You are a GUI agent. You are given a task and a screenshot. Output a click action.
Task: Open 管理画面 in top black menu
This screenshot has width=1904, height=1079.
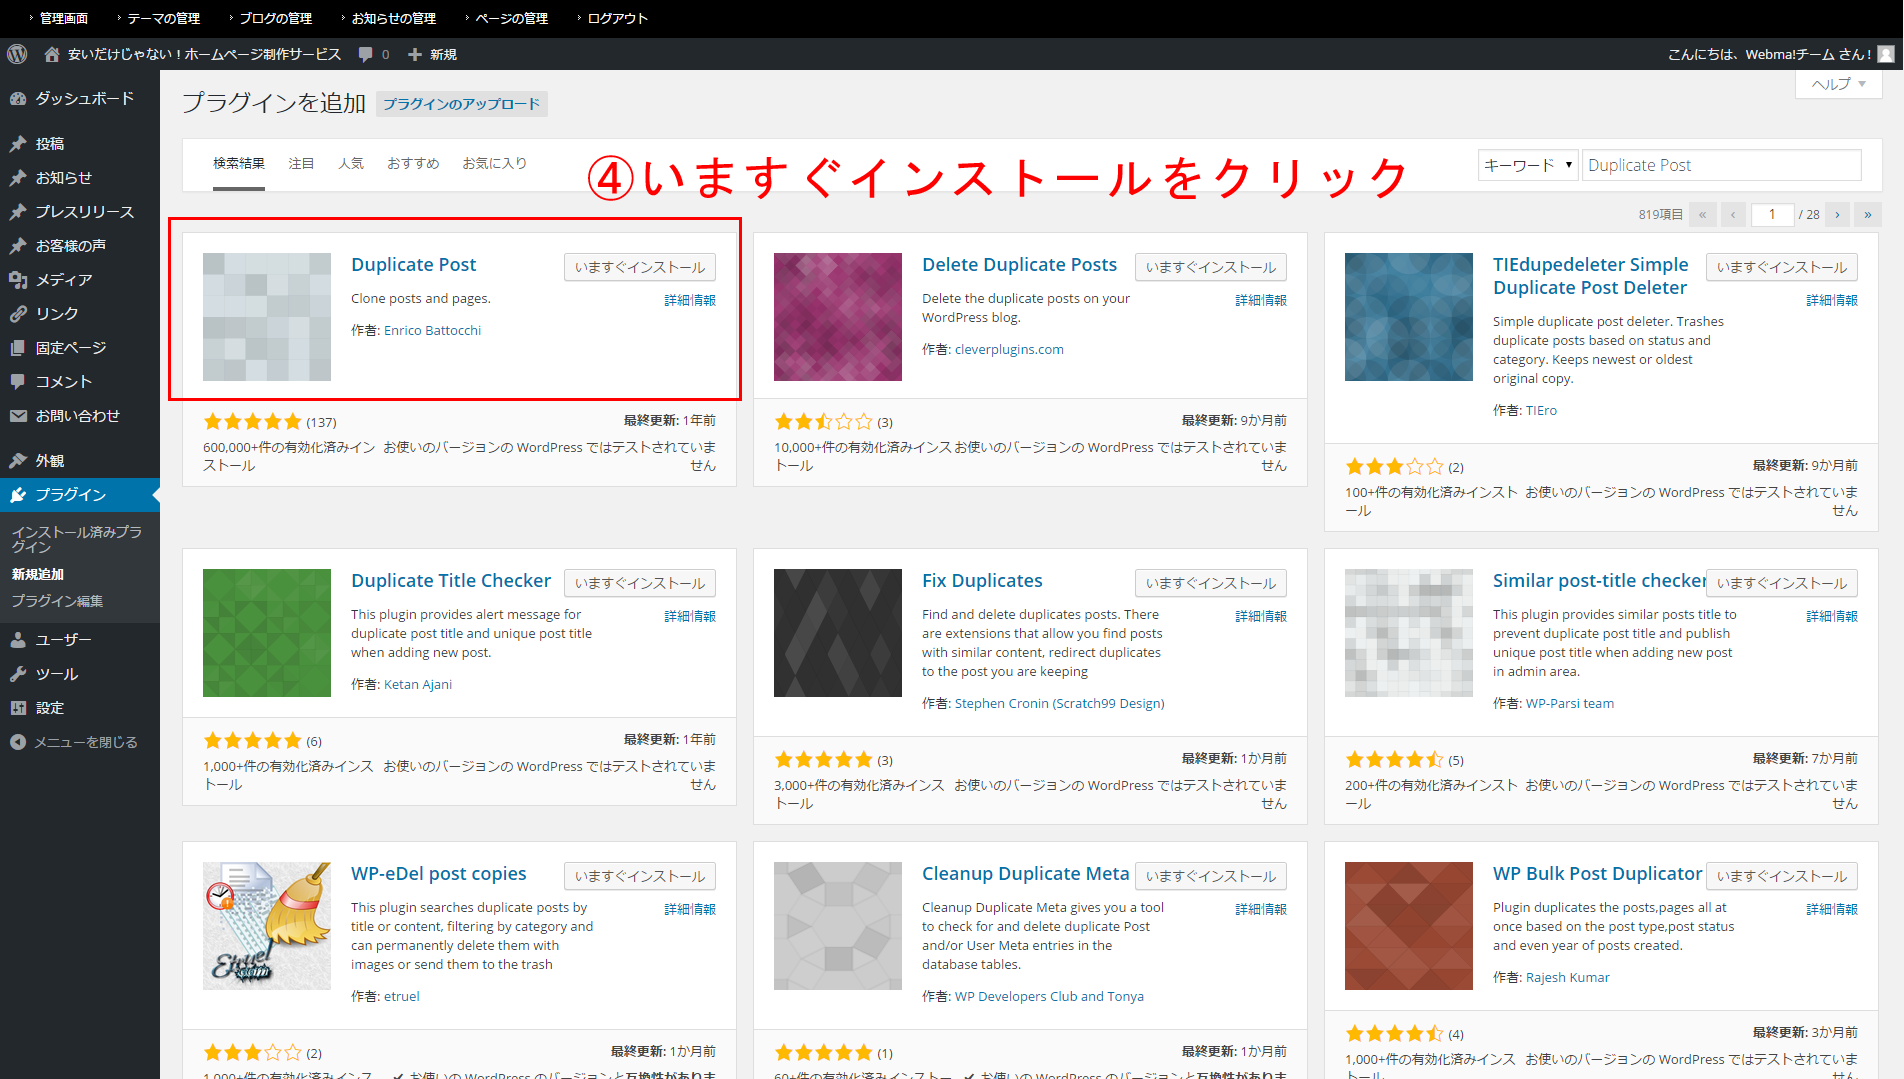(63, 18)
